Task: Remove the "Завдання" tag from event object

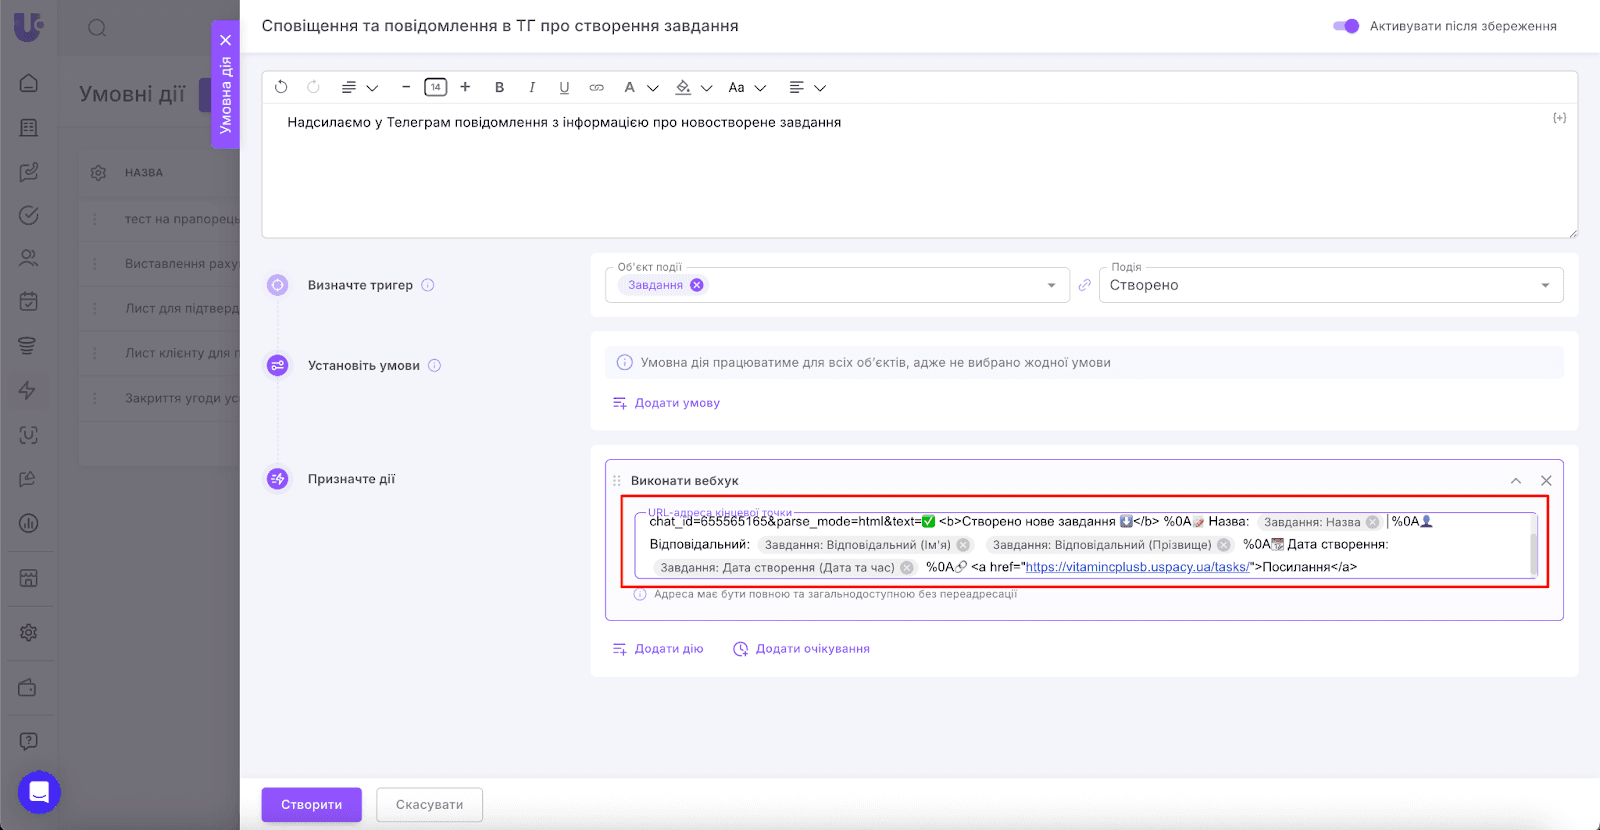Action: 697,285
